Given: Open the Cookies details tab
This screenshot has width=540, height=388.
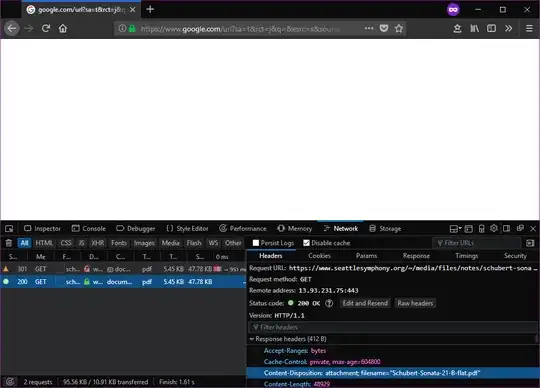Looking at the screenshot, I should coord(319,256).
